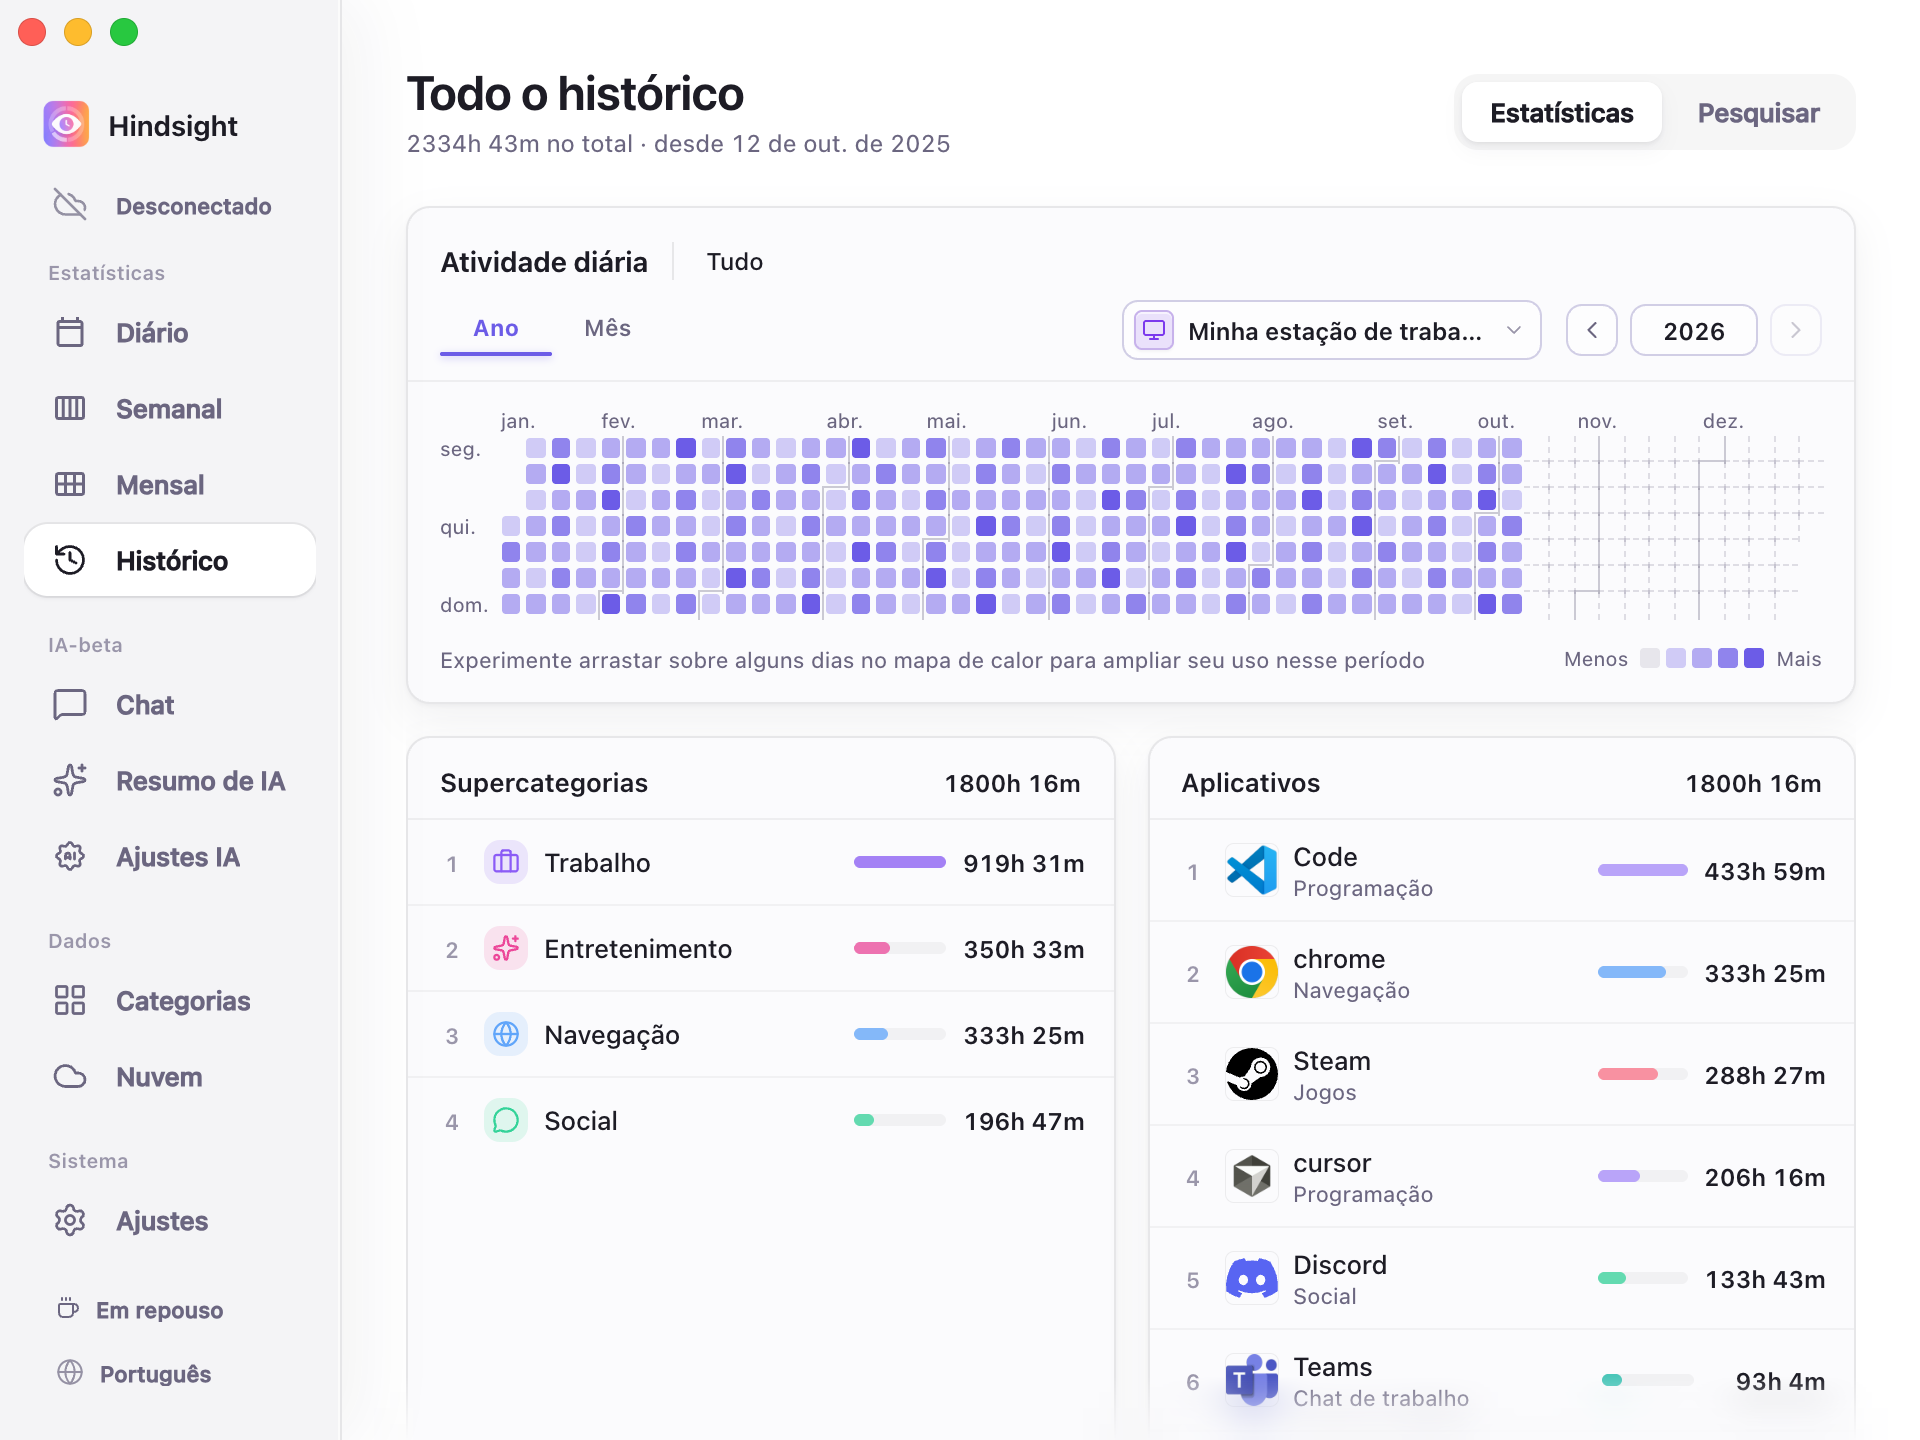Switch to the Ano tab
This screenshot has height=1440, width=1920.
pyautogui.click(x=496, y=328)
